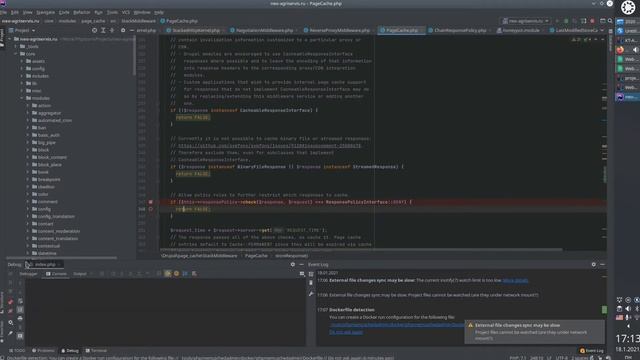Open Debug panel settings gear

point(293,264)
